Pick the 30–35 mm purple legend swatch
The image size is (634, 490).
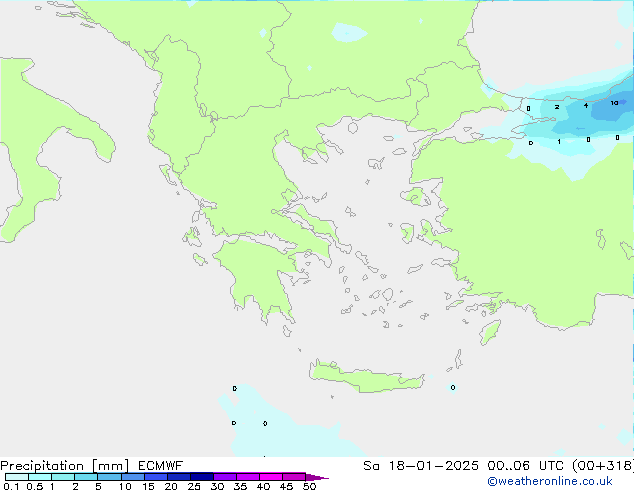pos(224,477)
